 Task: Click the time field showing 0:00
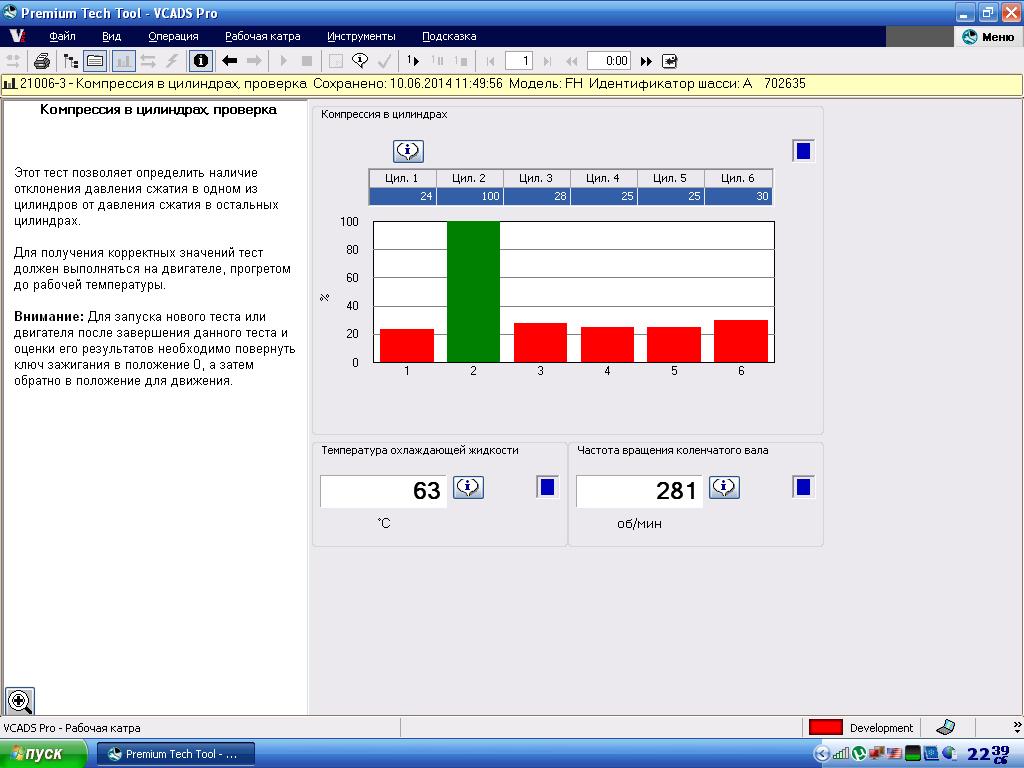point(609,61)
